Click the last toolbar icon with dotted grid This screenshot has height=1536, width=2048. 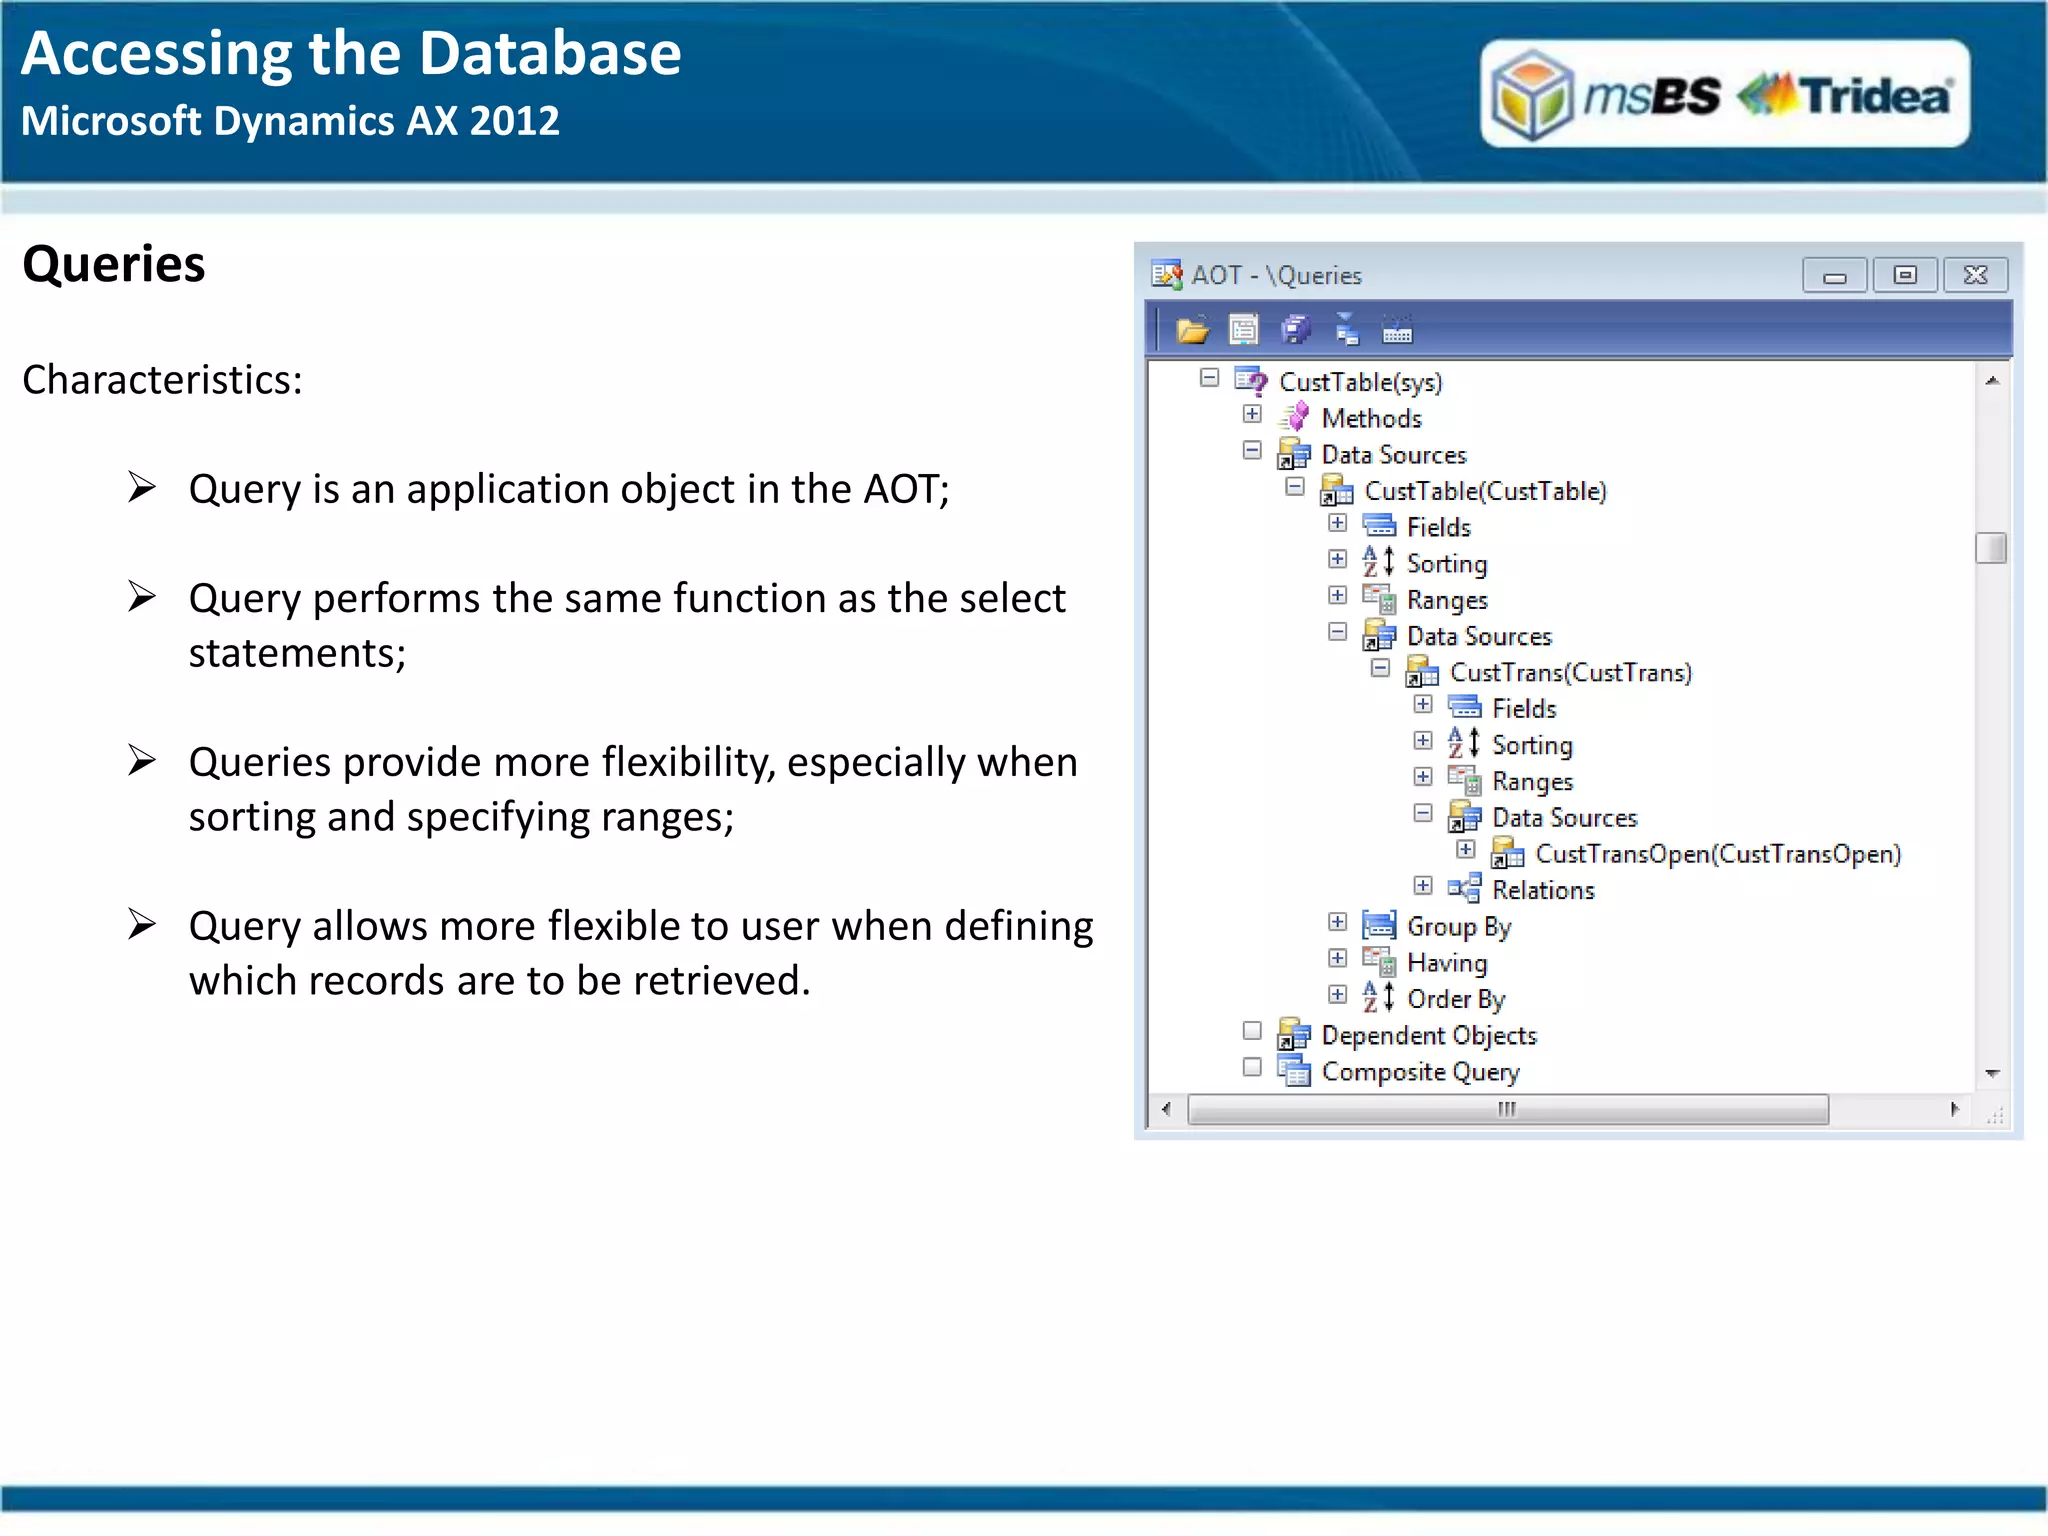(x=1397, y=330)
